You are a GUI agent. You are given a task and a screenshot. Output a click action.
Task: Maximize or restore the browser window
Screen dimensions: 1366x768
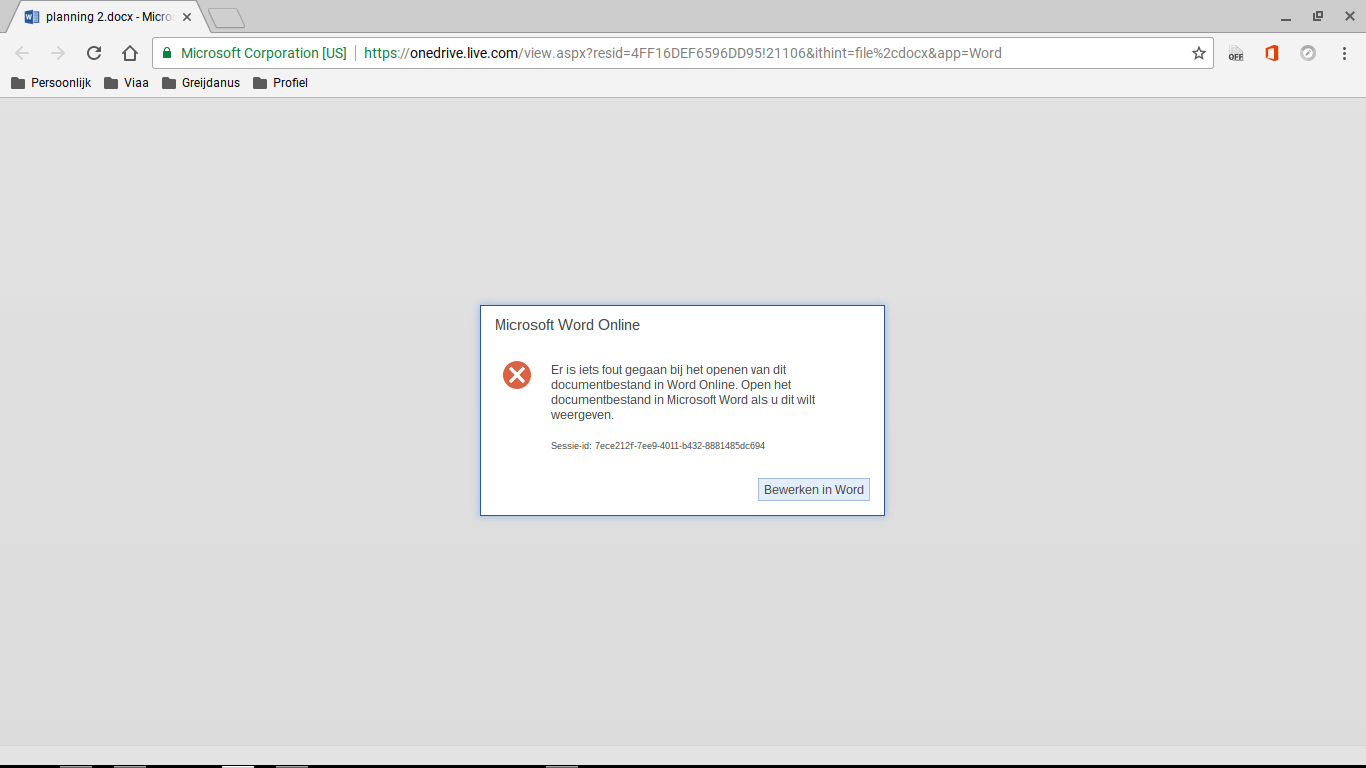coord(1318,17)
